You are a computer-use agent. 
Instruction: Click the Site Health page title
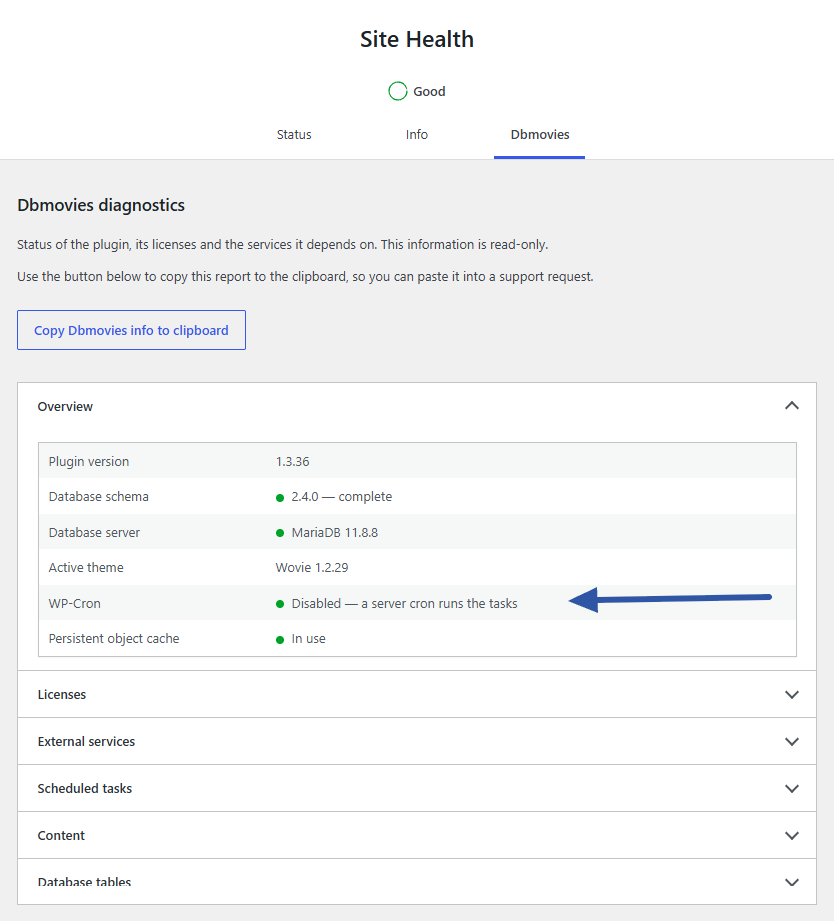point(417,39)
